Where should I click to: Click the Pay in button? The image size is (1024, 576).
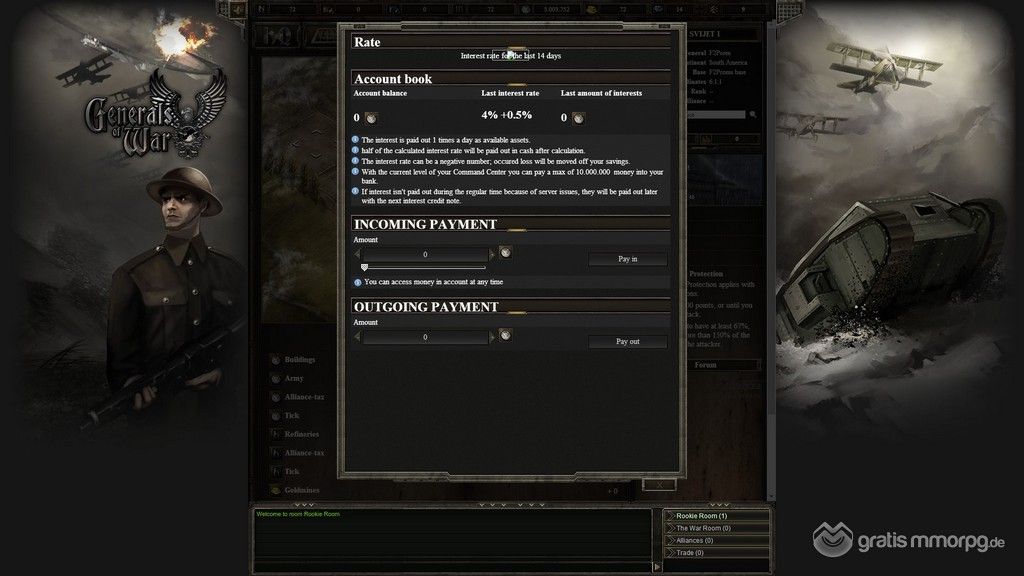(x=628, y=259)
